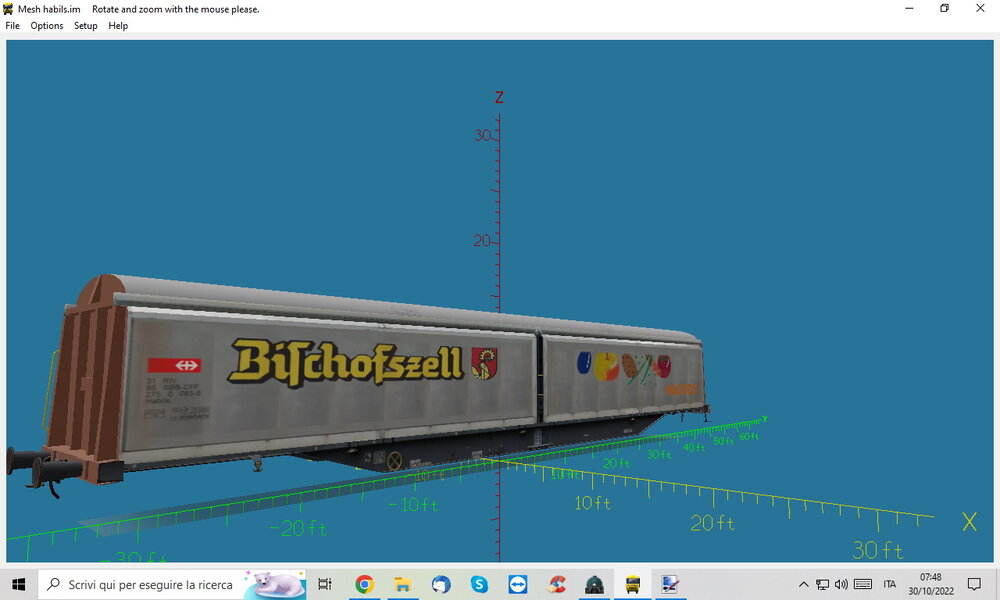
Task: Show hidden system tray icons
Action: [x=804, y=584]
